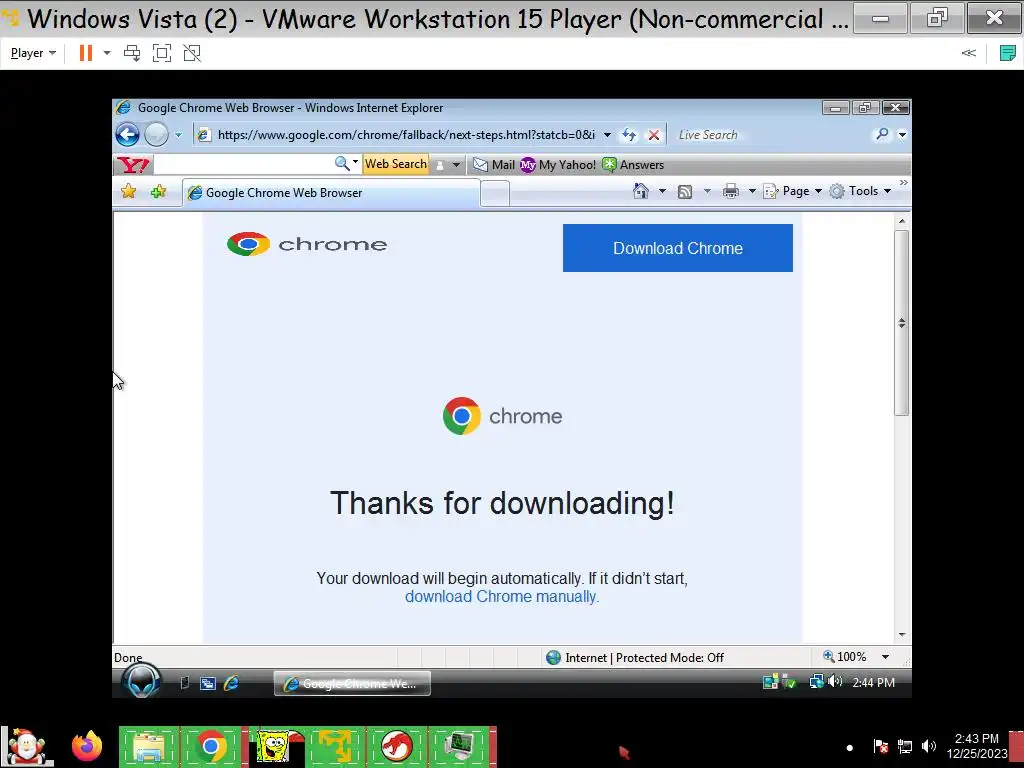1024x768 pixels.
Task: Click the host taskbar speaker icon
Action: [x=929, y=746]
